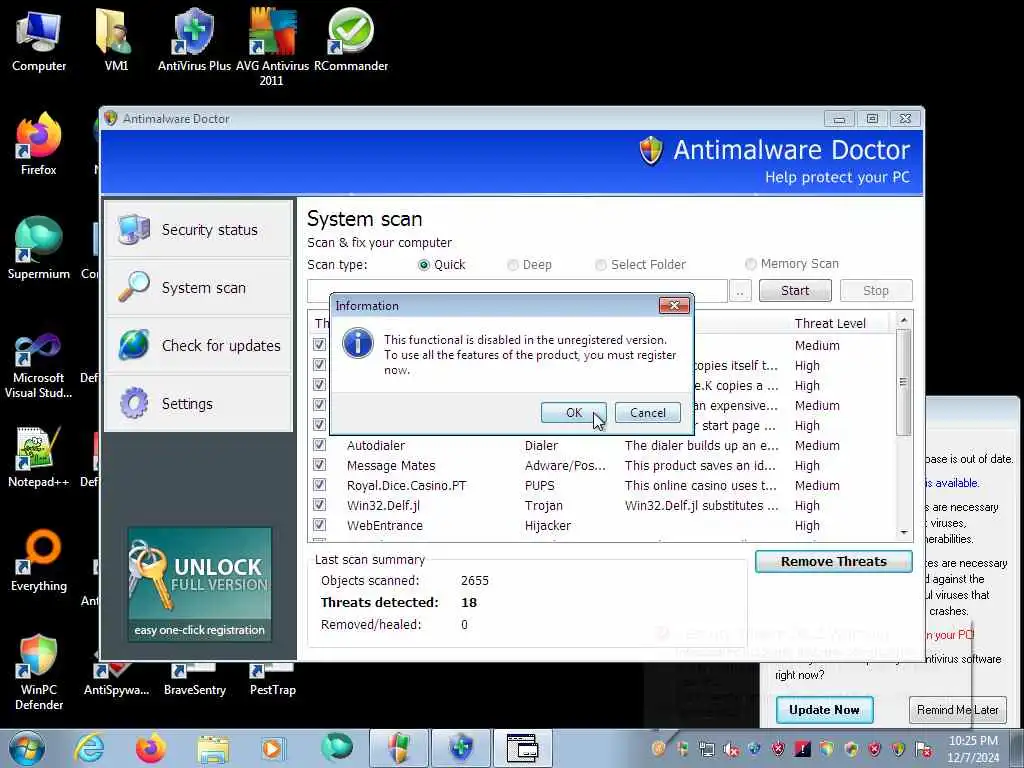Select the Quick scan type
Viewport: 1024px width, 768px height.
pyautogui.click(x=442, y=264)
